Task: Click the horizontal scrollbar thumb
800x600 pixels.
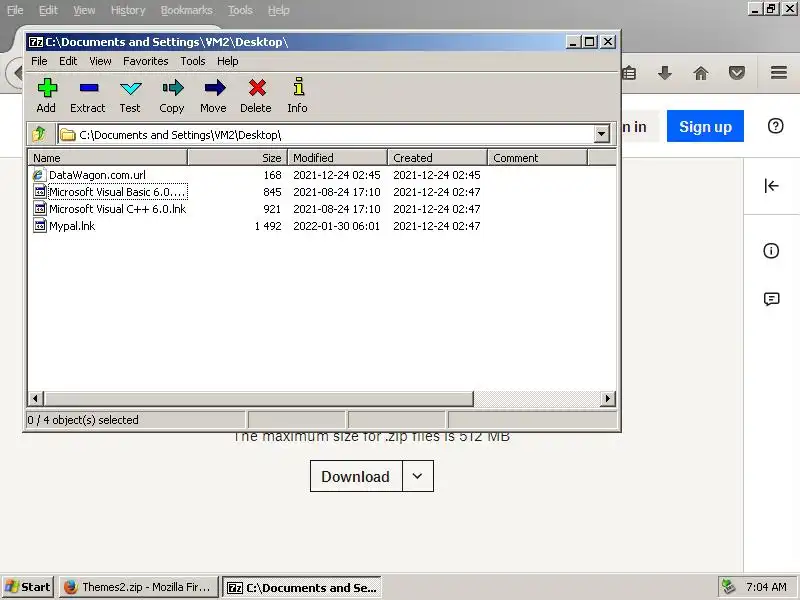Action: point(259,398)
